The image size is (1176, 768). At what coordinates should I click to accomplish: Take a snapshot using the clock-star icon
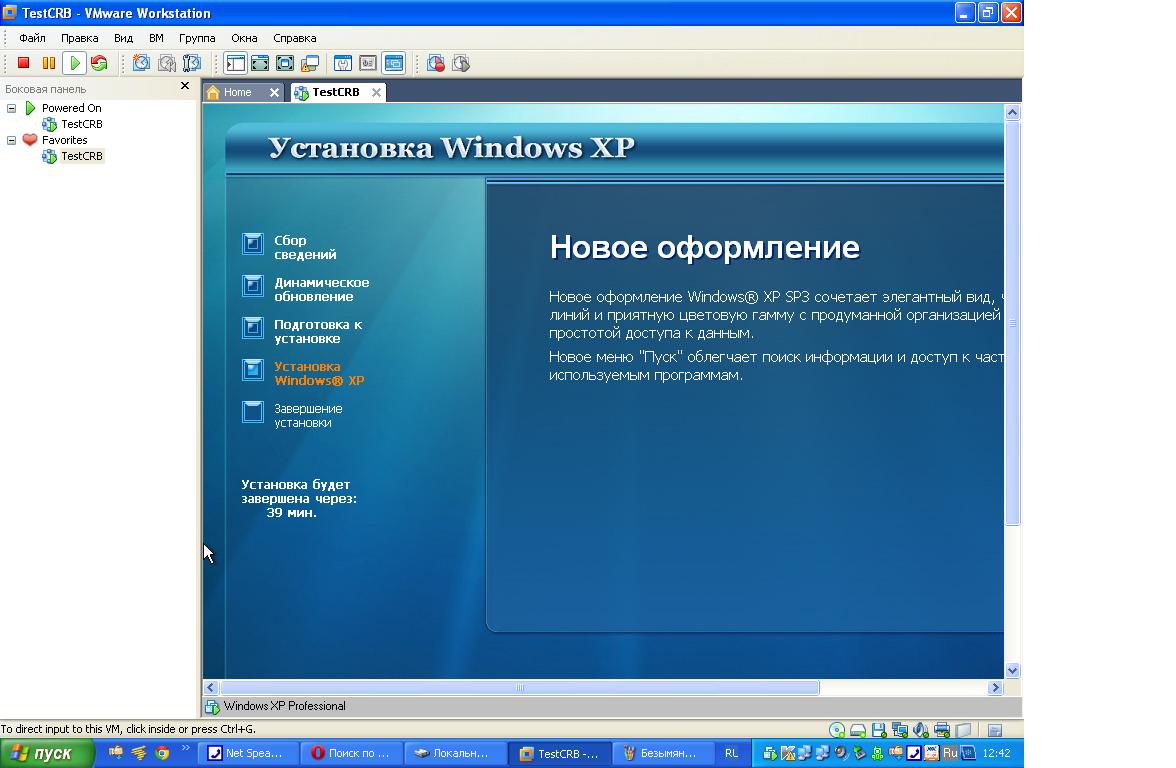click(141, 63)
